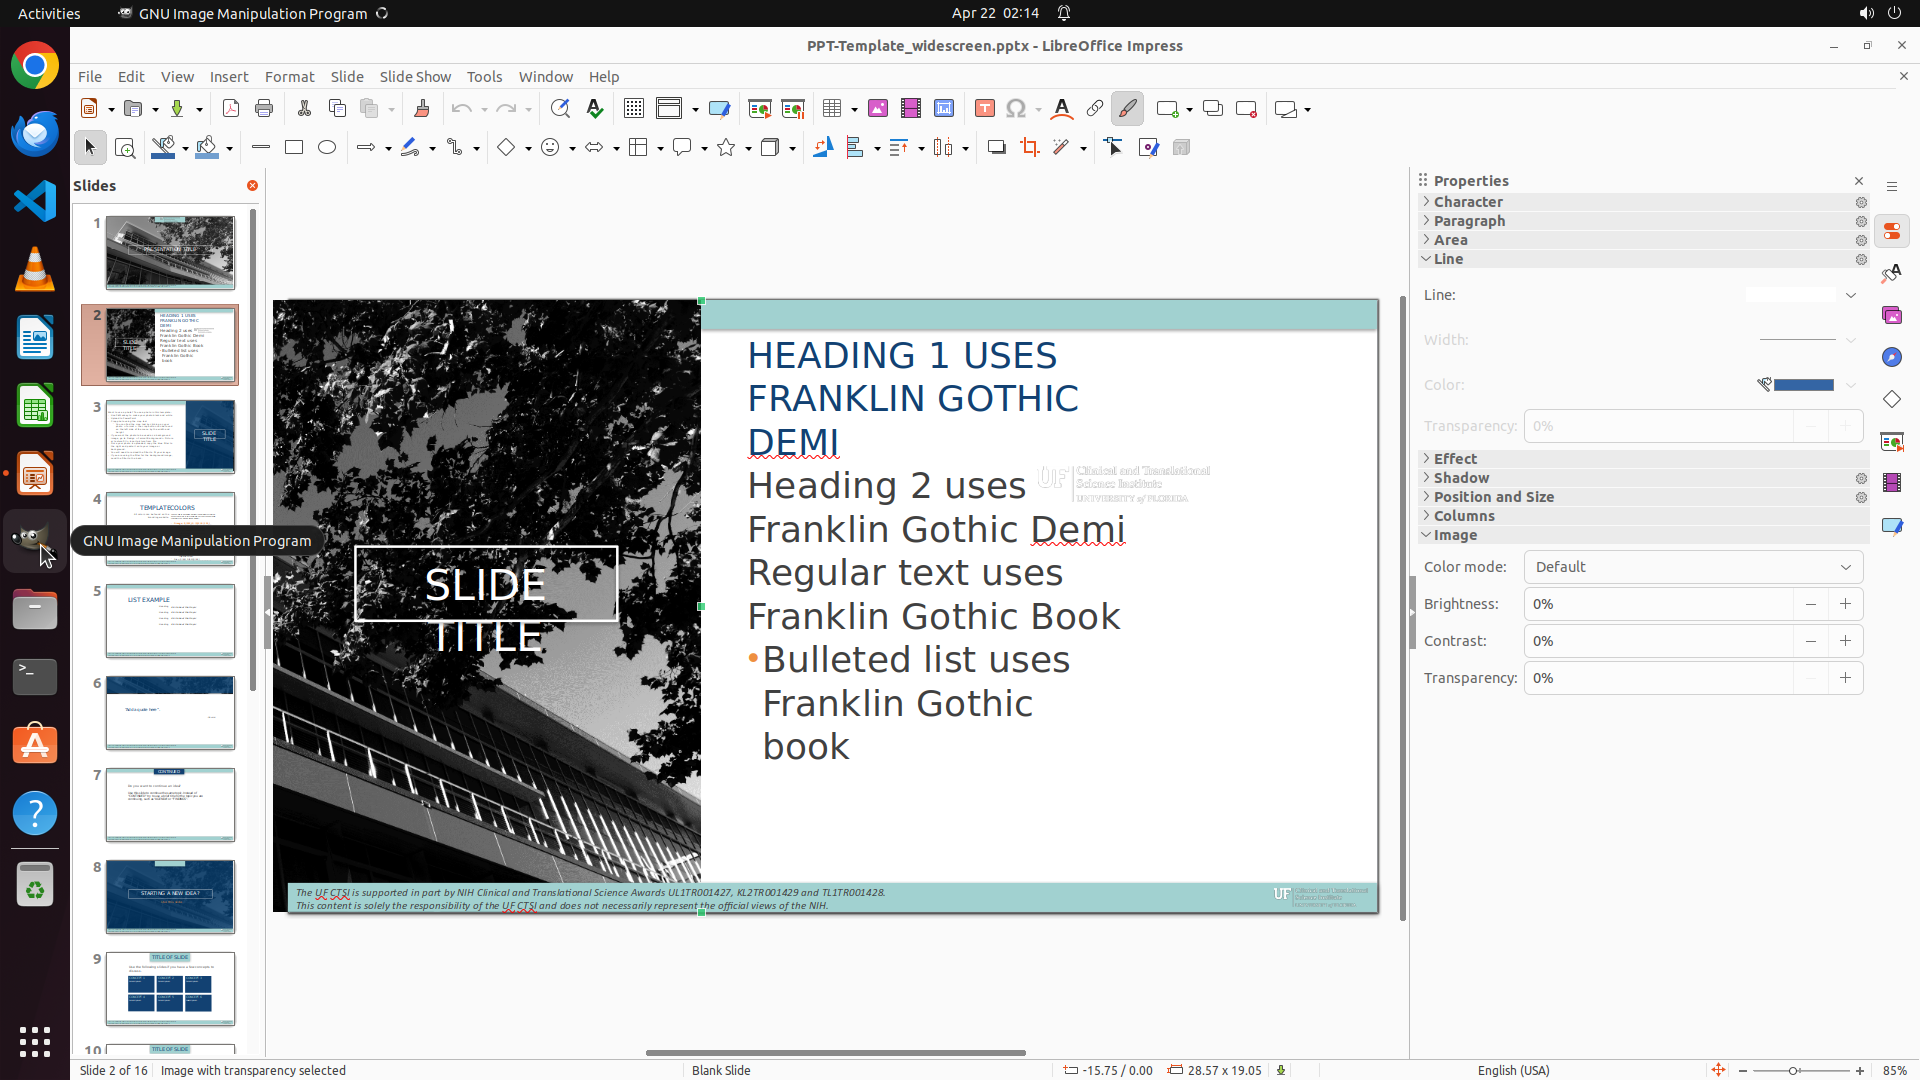Image resolution: width=1920 pixels, height=1080 pixels.
Task: Click the Insert Image toolbar icon
Action: (x=877, y=109)
